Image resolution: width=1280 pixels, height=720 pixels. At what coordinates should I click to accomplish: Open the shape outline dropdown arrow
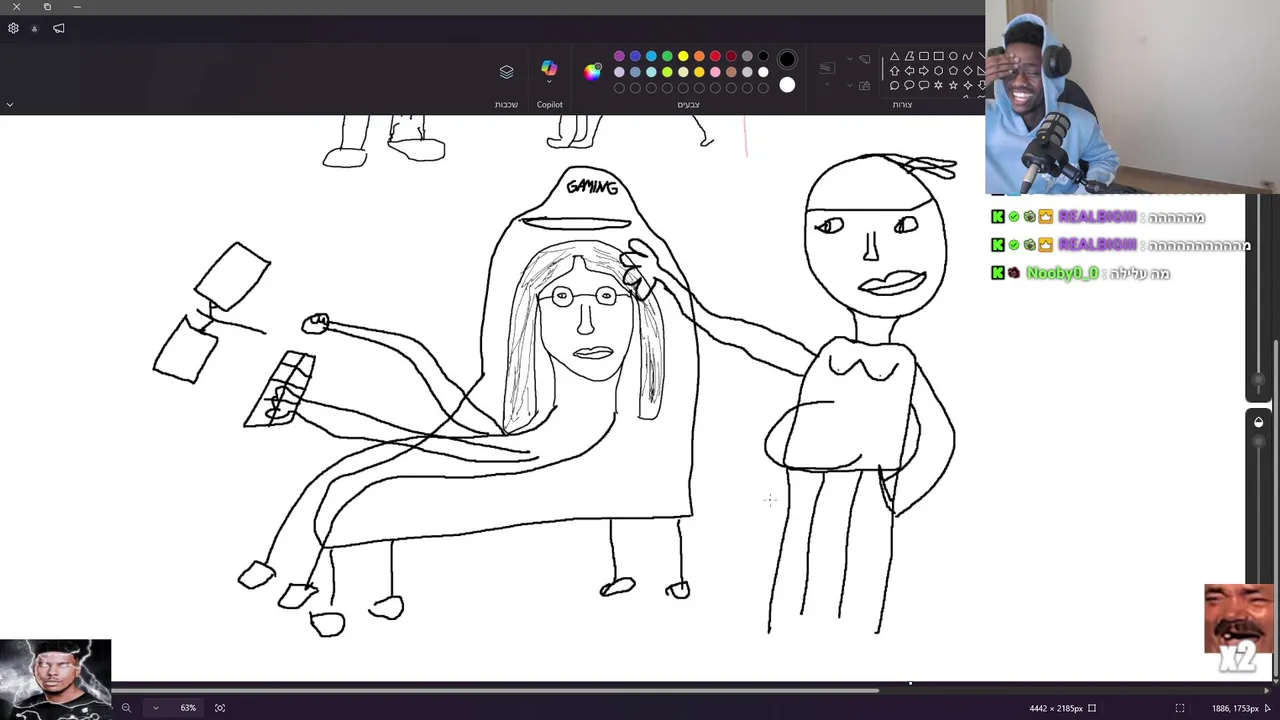[x=850, y=59]
